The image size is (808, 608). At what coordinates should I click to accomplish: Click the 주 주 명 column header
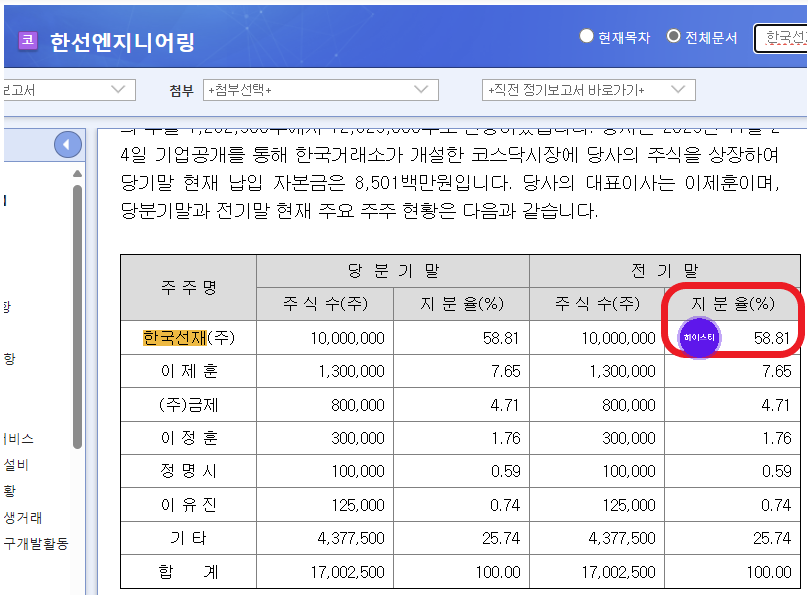[189, 288]
